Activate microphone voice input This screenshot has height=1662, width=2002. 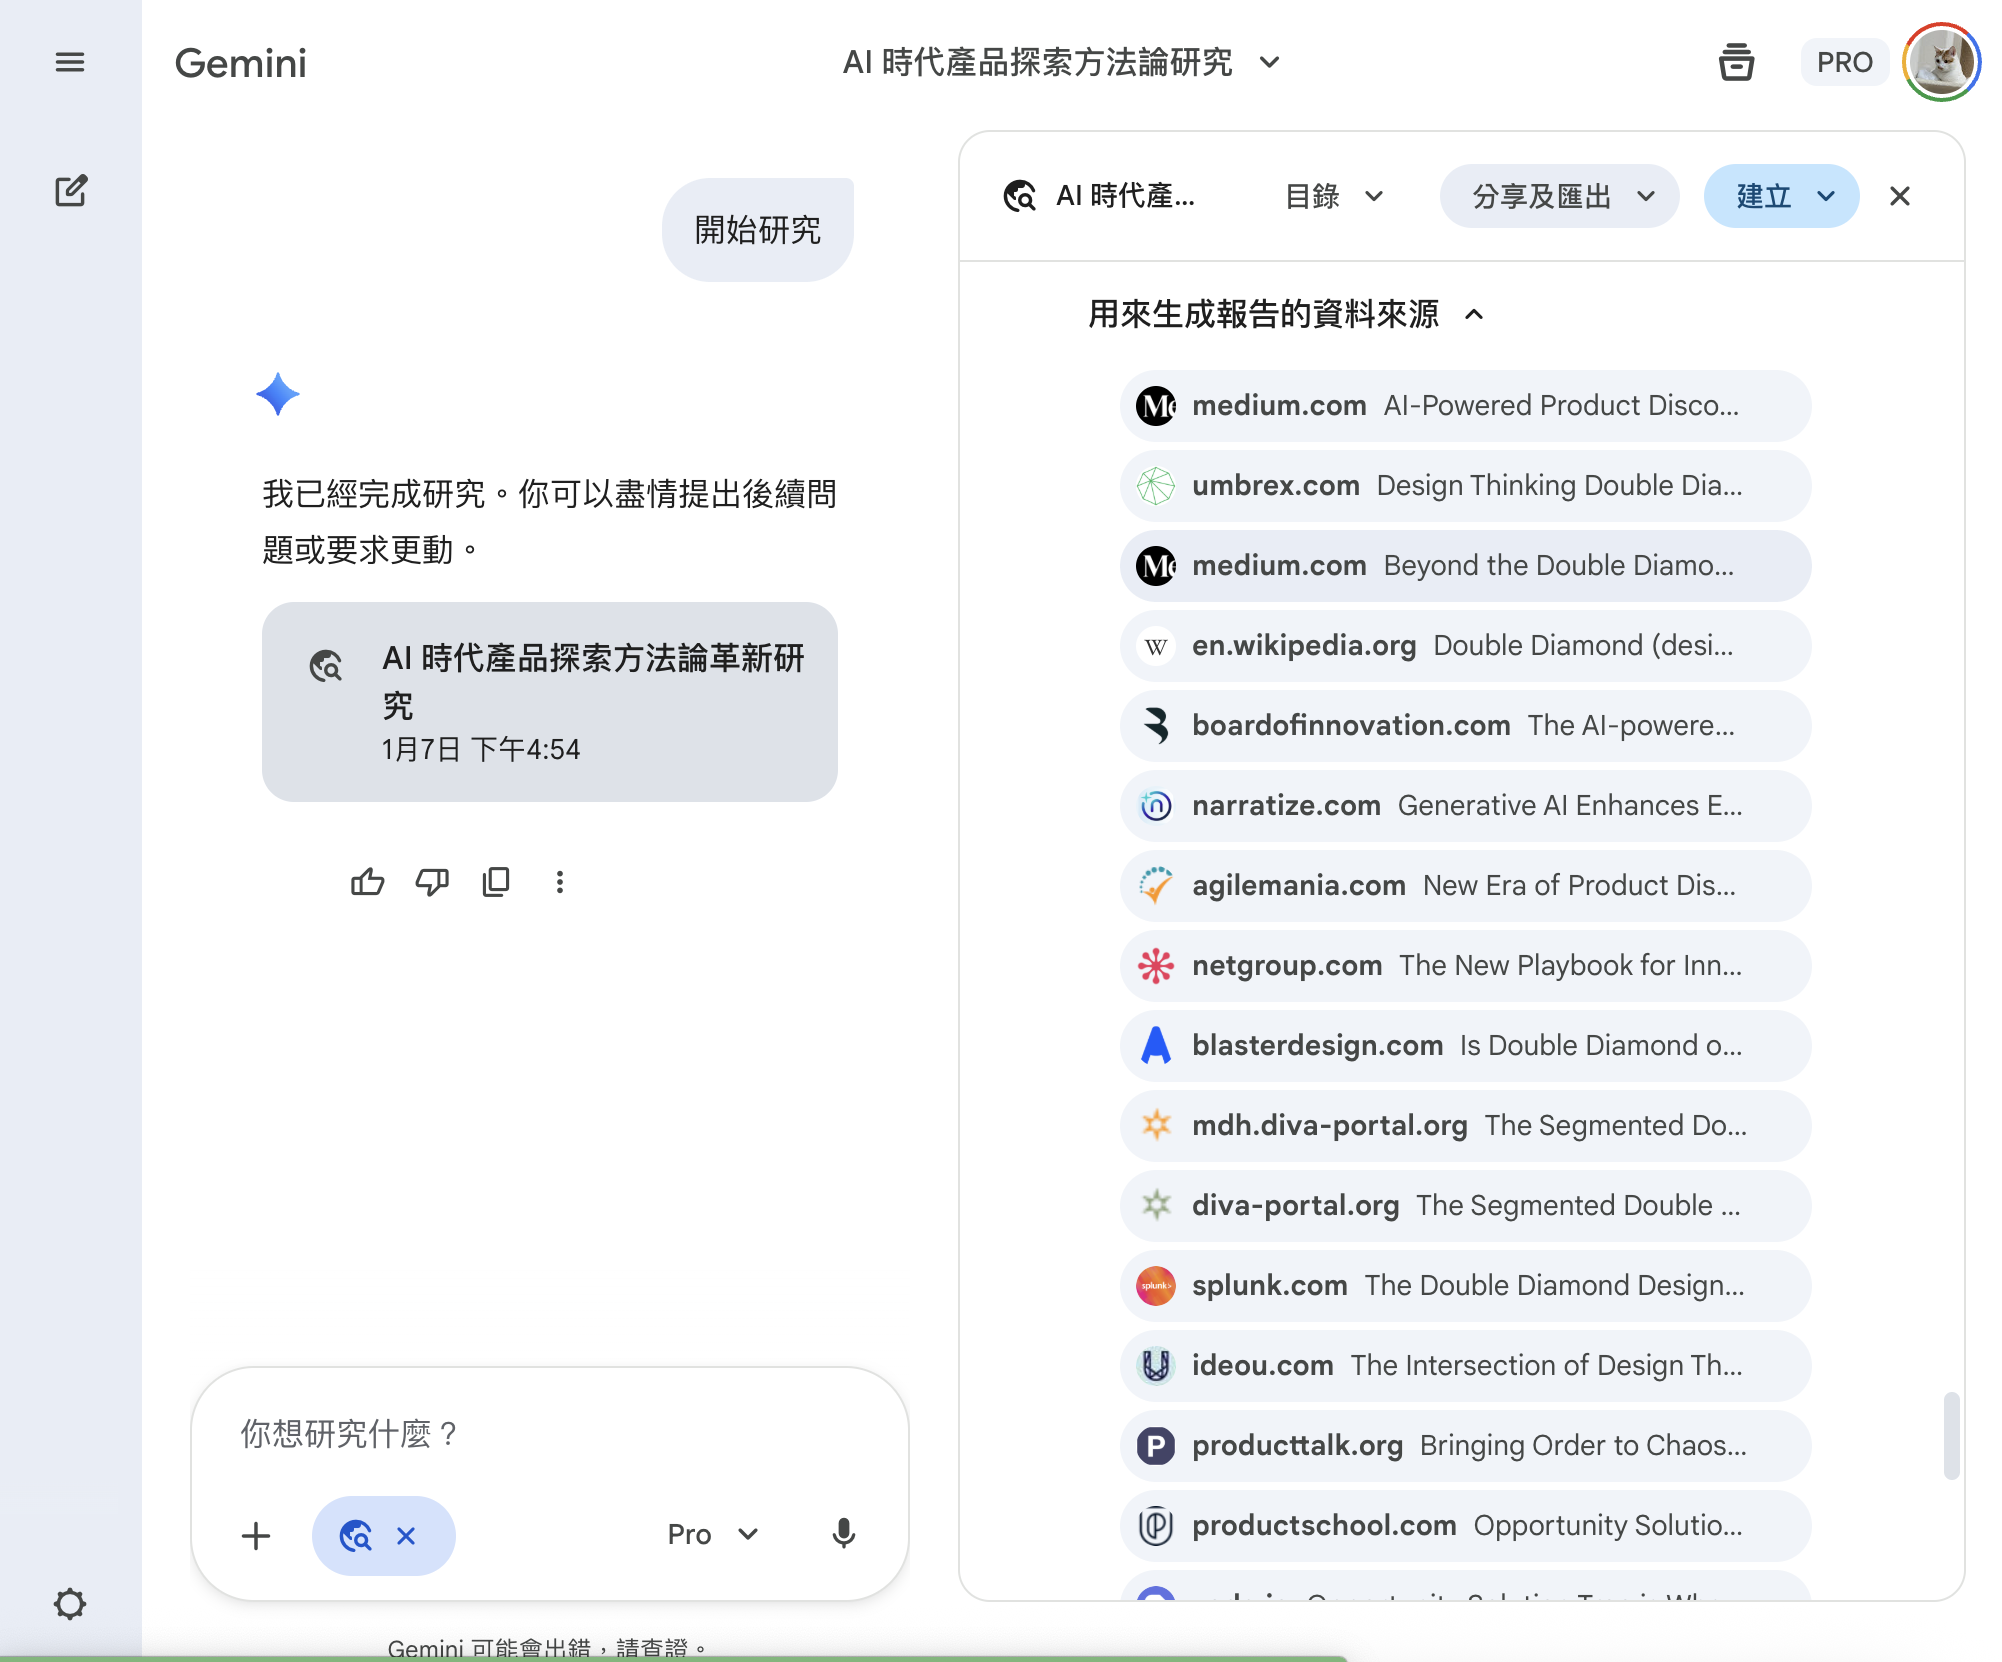(x=843, y=1534)
